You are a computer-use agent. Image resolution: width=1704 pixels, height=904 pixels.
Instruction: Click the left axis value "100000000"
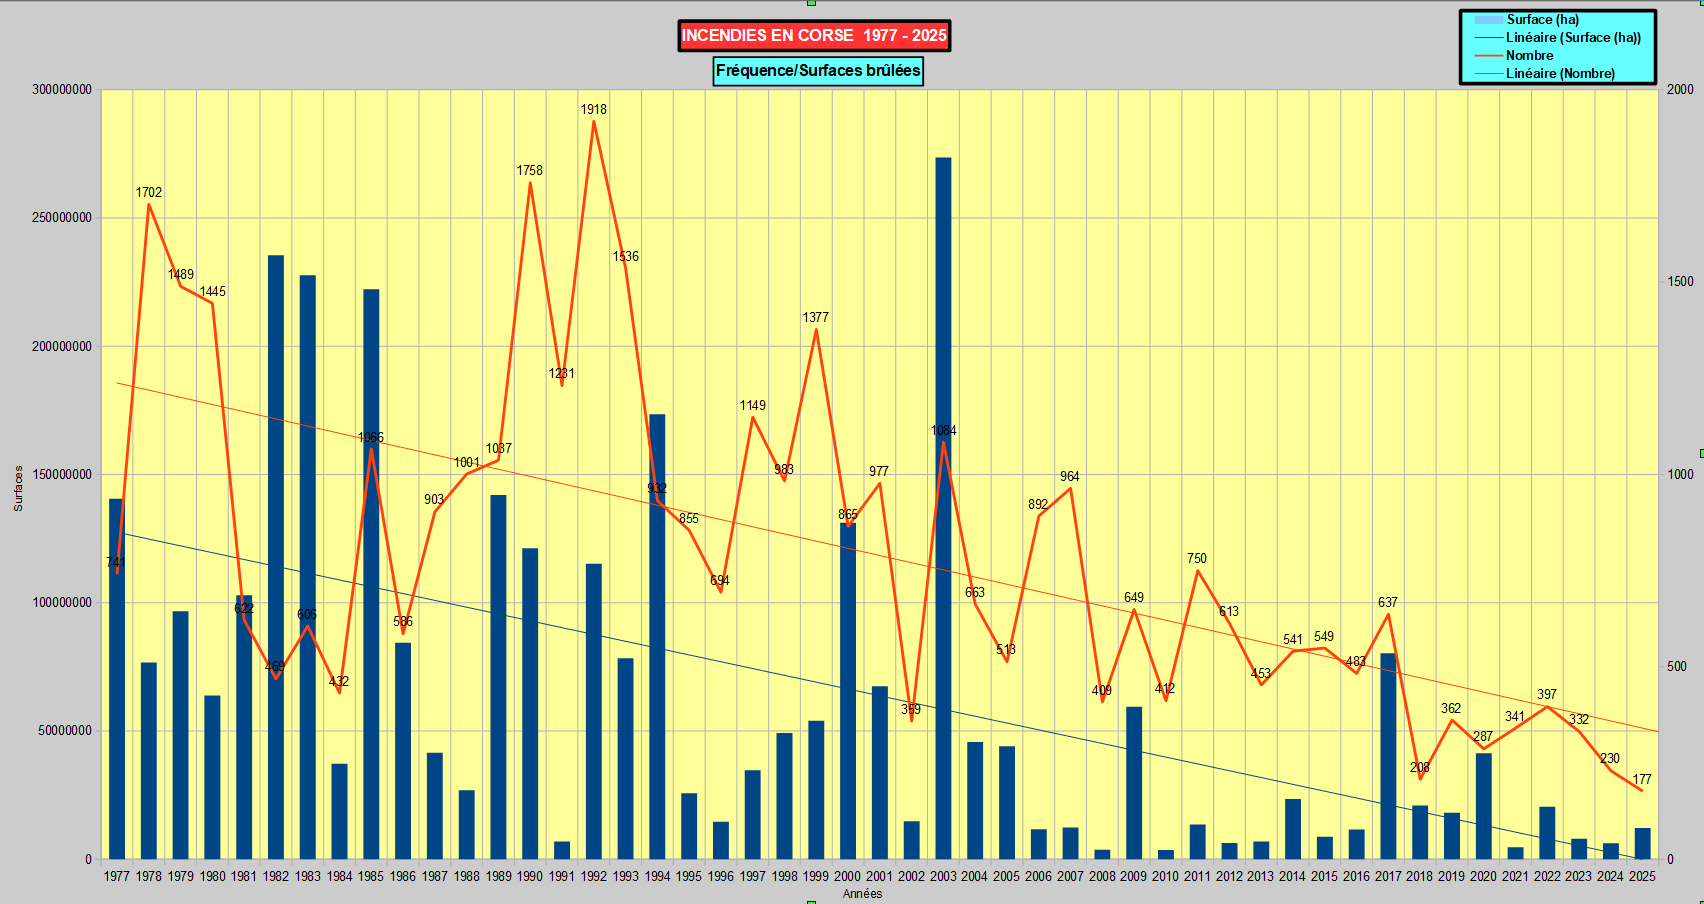(x=62, y=603)
